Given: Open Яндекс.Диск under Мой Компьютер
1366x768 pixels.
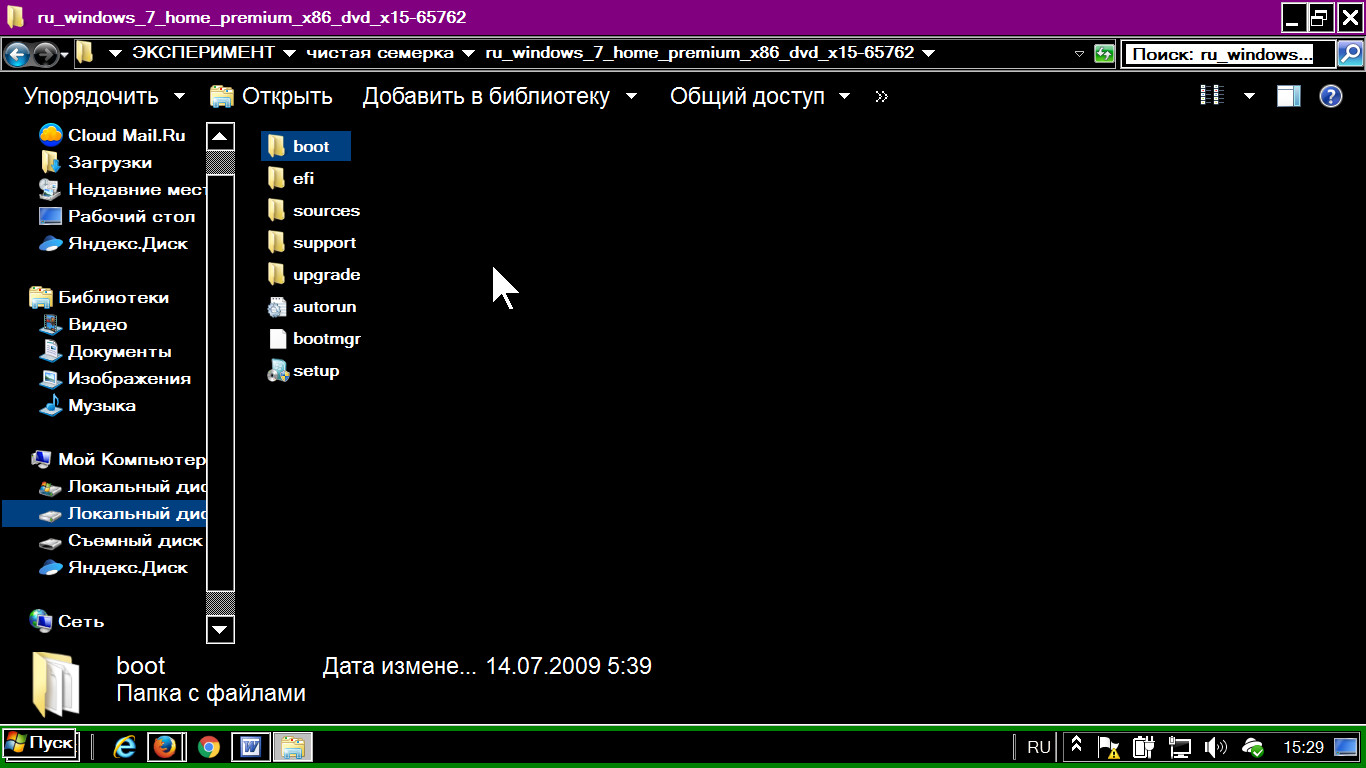Looking at the screenshot, I should 113,567.
